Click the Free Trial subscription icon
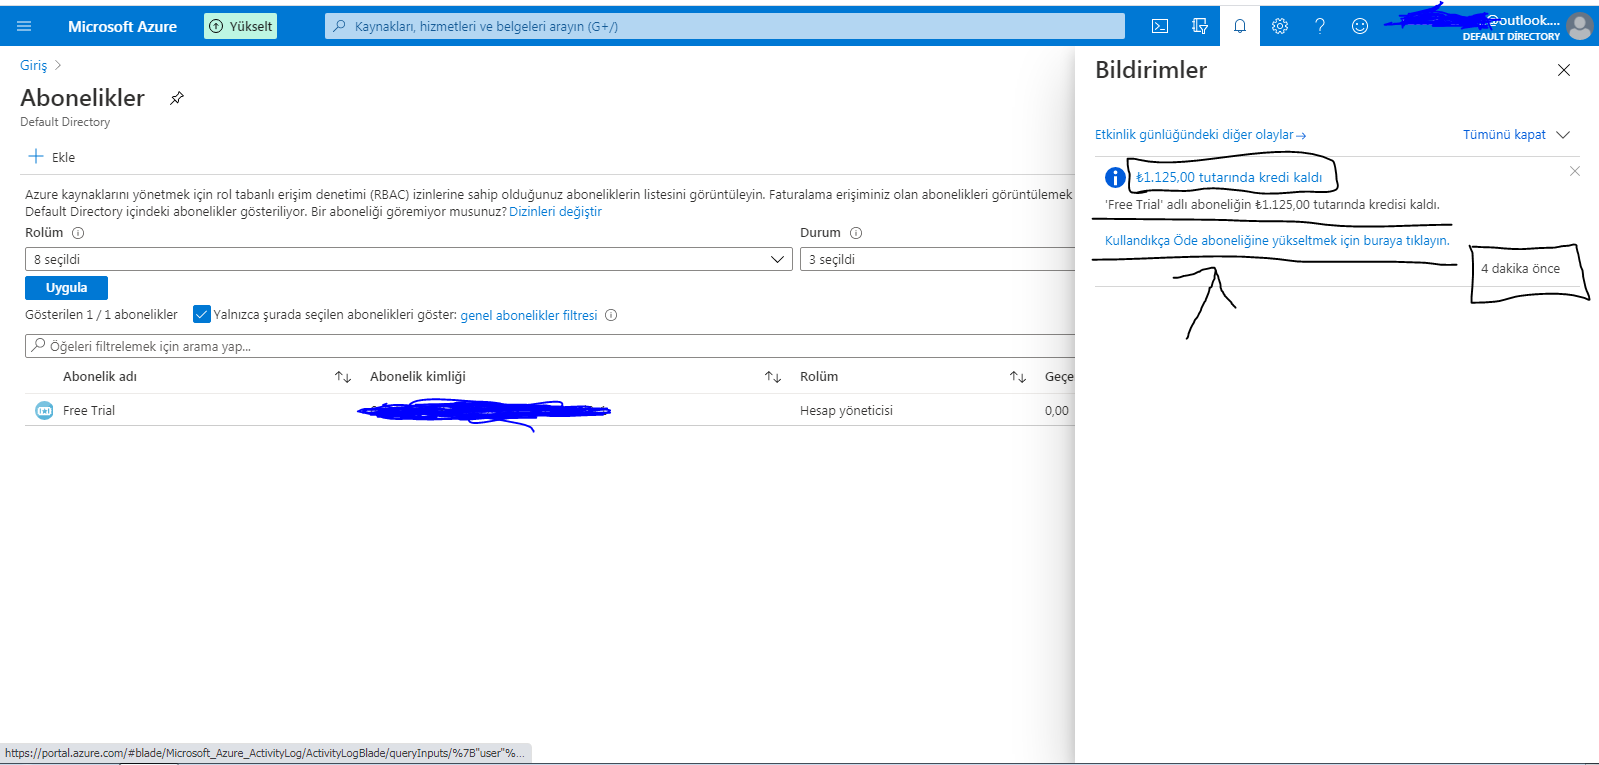The image size is (1599, 765). click(x=44, y=410)
